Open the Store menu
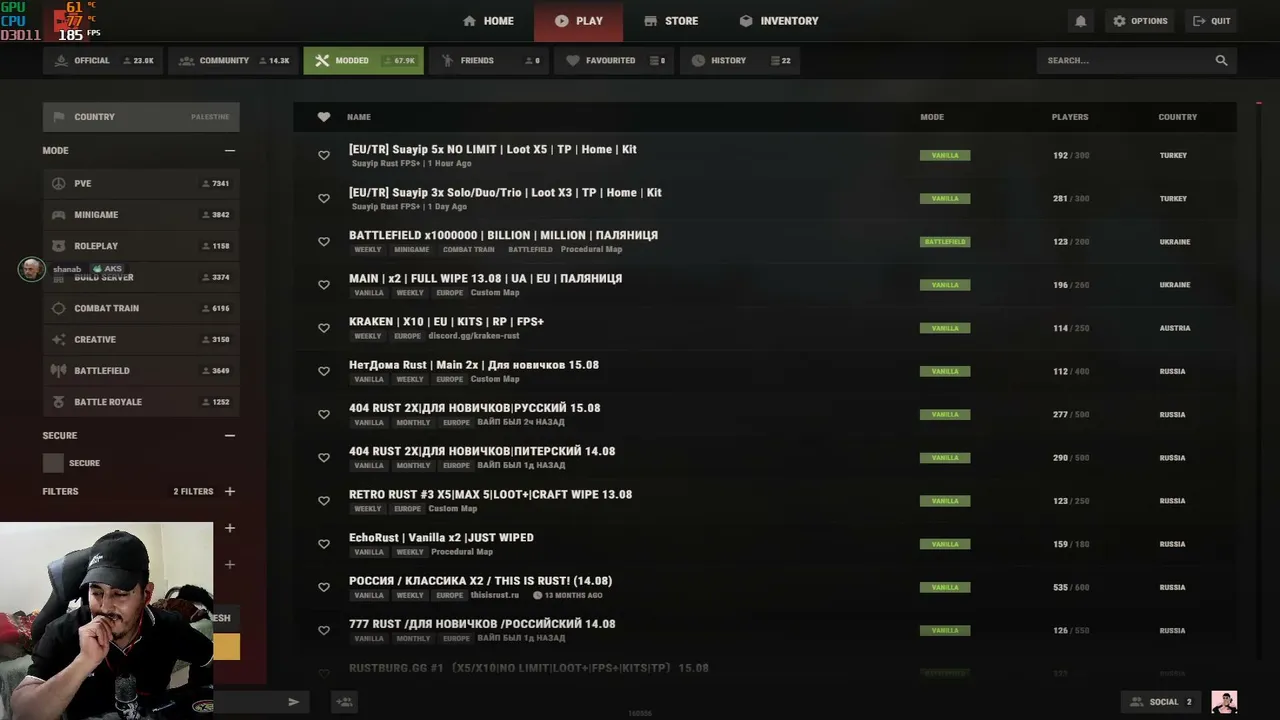1280x720 pixels. point(671,21)
